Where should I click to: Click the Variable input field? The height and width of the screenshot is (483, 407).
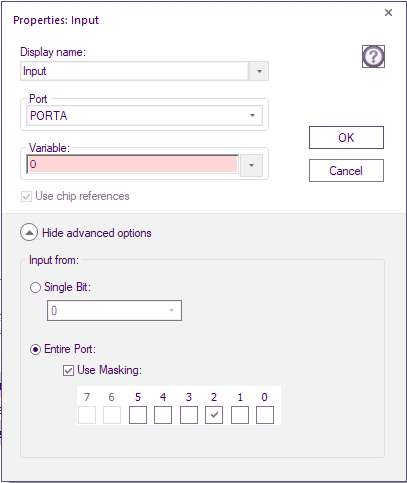[x=133, y=164]
